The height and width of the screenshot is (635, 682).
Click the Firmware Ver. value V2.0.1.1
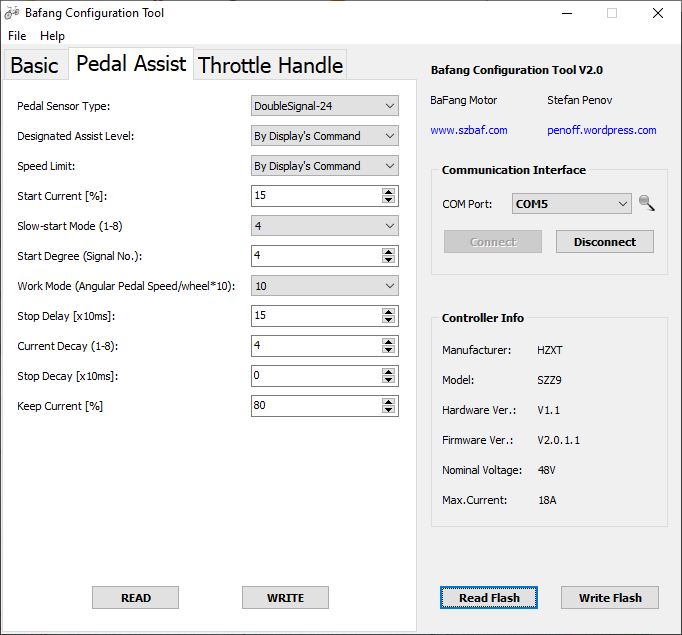558,440
